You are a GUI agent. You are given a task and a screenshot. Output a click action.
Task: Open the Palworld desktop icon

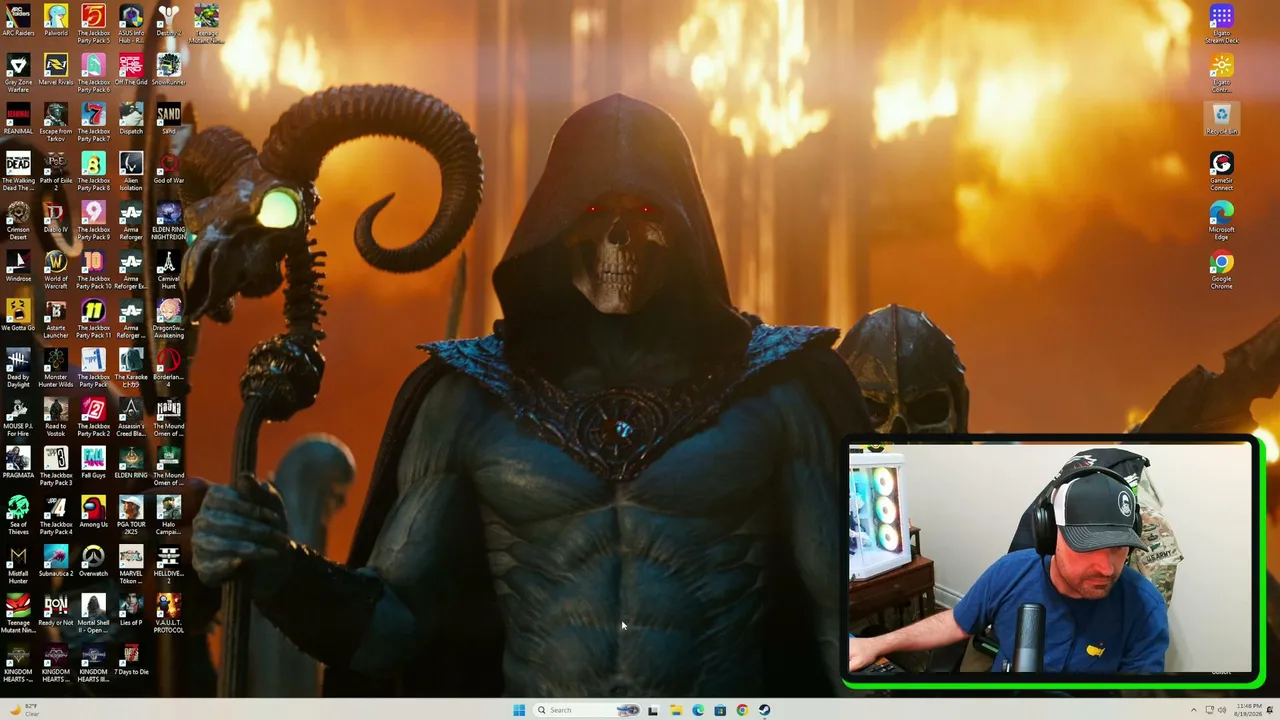[x=56, y=20]
